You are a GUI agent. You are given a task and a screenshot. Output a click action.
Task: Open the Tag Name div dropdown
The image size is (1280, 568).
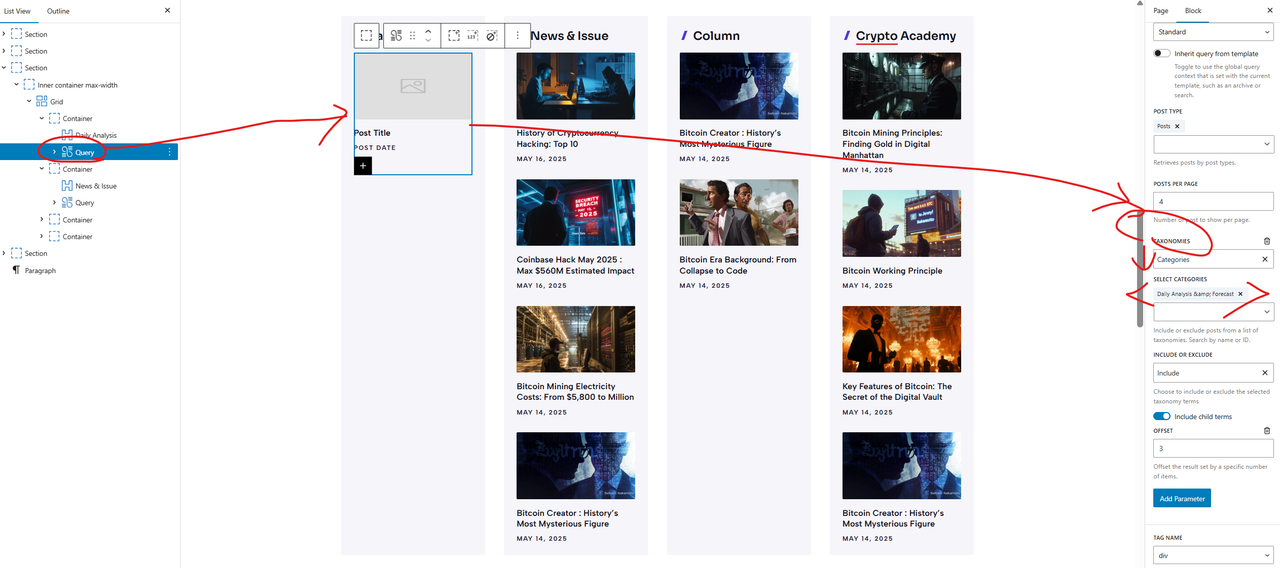coord(1213,555)
